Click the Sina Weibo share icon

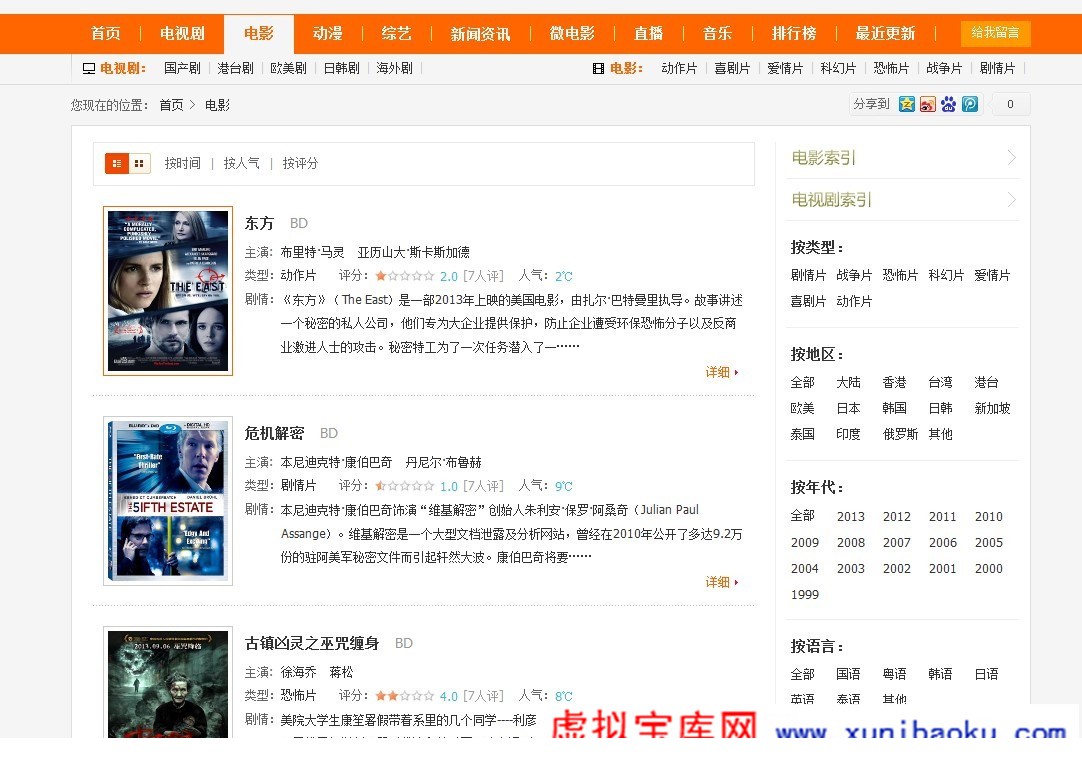[x=927, y=104]
